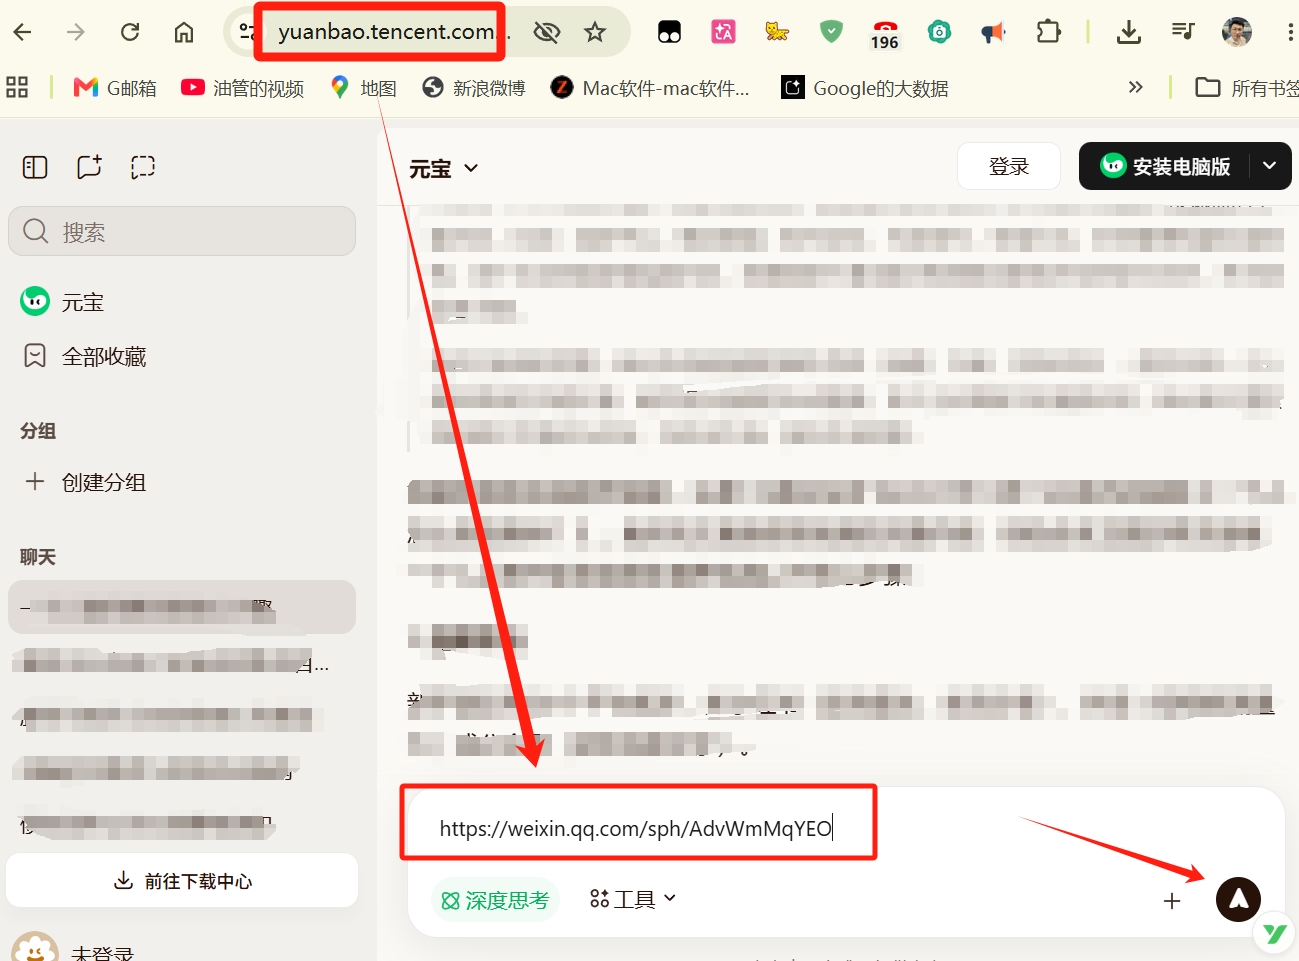Open the pink translate extension
The width and height of the screenshot is (1299, 961).
(x=723, y=32)
